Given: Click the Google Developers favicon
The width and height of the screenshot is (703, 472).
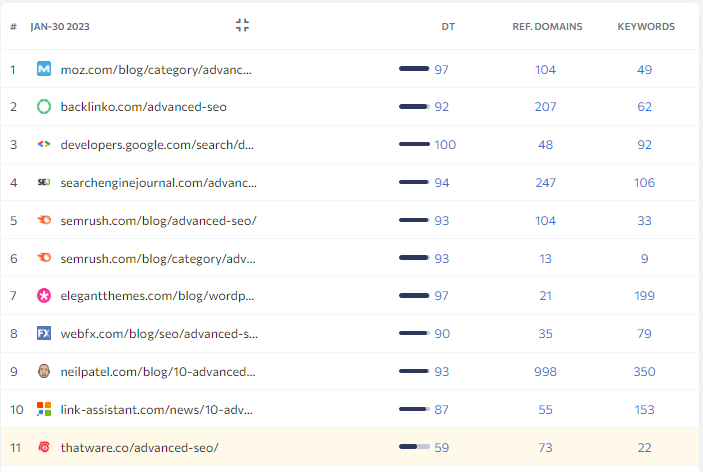Looking at the screenshot, I should click(x=44, y=144).
